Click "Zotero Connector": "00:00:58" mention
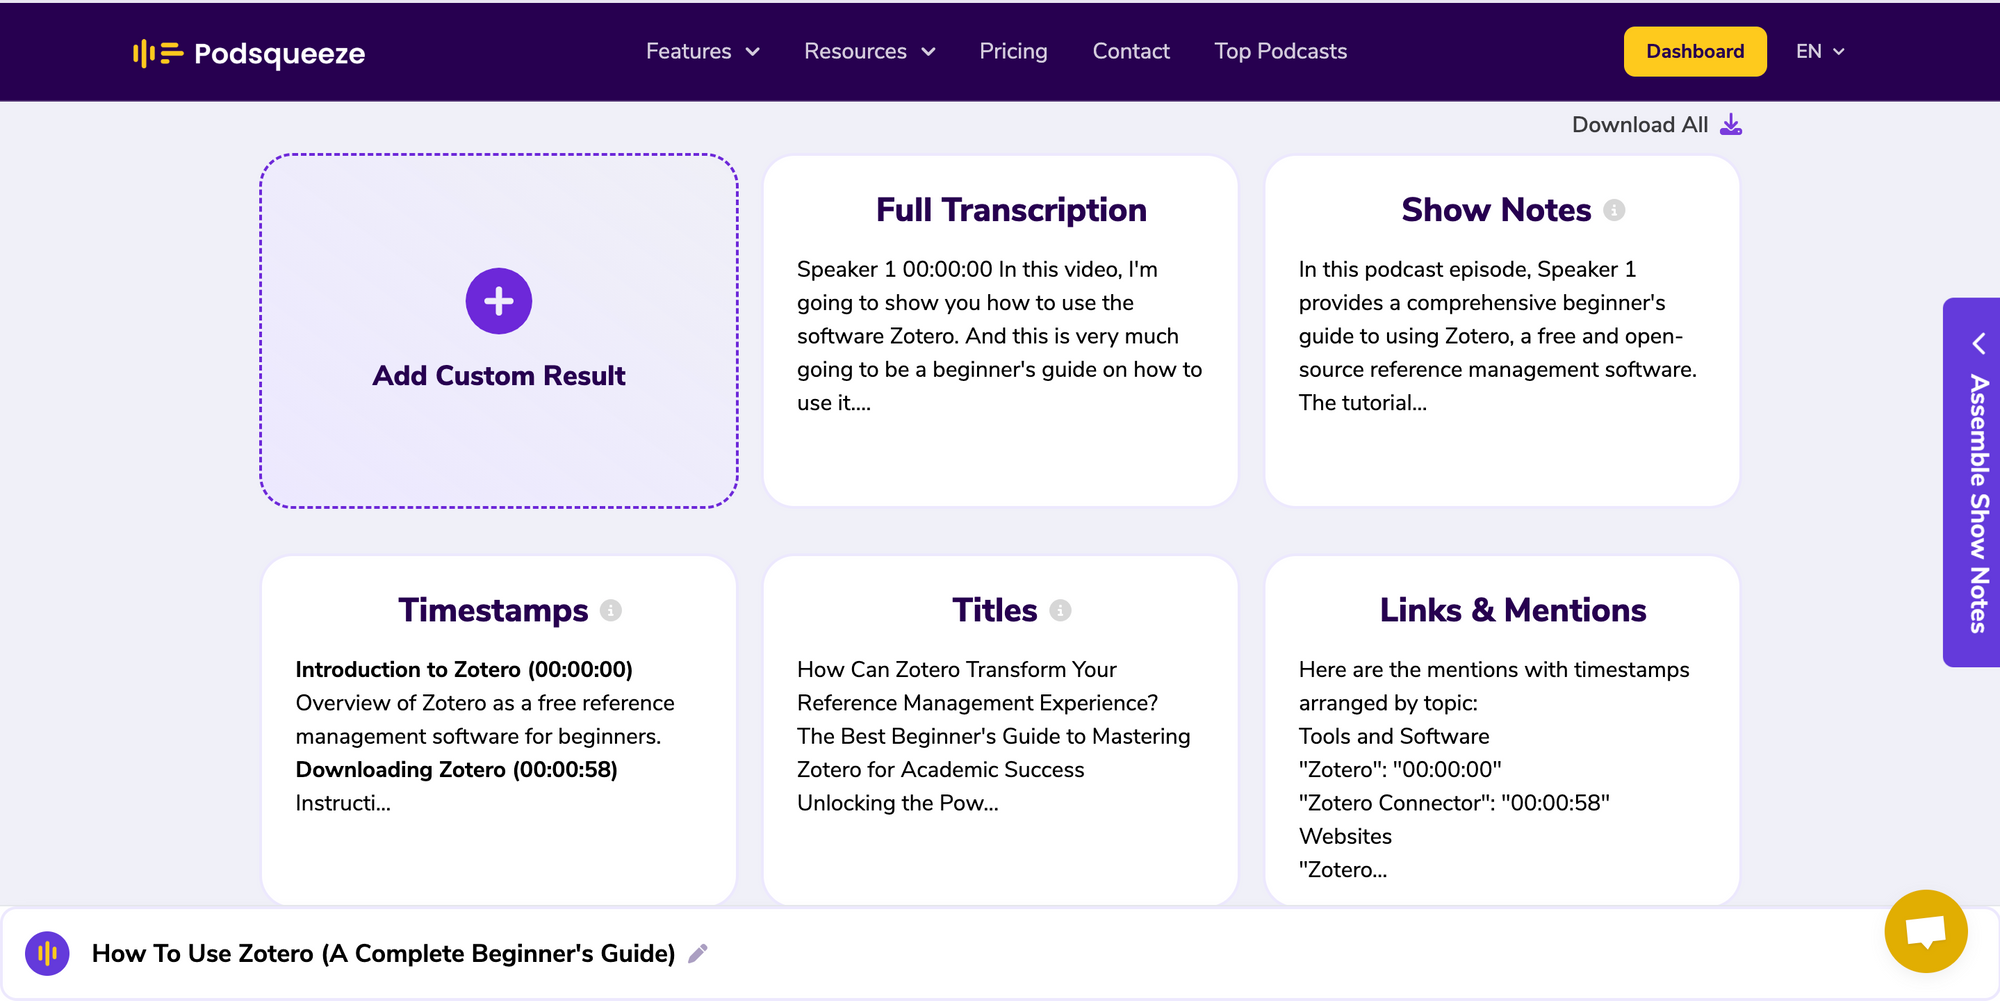The width and height of the screenshot is (2000, 1001). pyautogui.click(x=1454, y=803)
